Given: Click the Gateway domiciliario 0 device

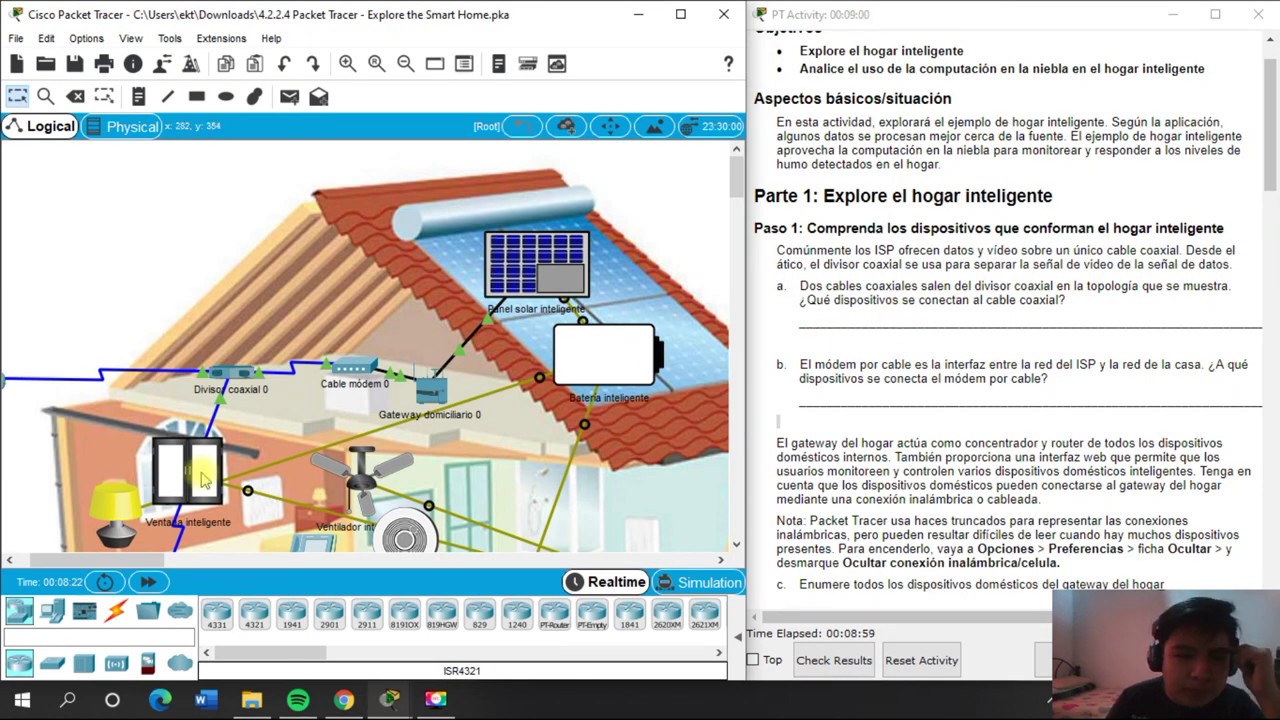Looking at the screenshot, I should point(430,389).
